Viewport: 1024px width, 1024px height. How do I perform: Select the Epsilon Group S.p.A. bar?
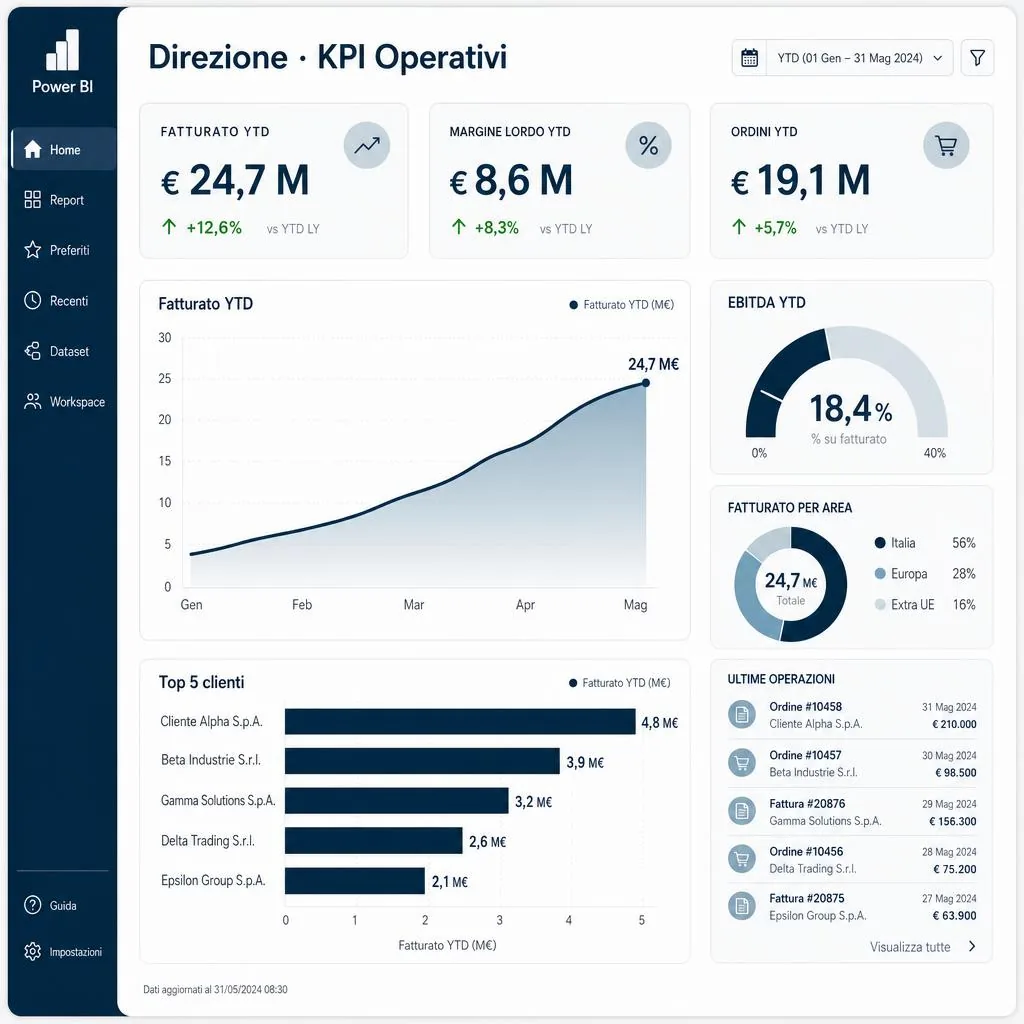tap(355, 881)
